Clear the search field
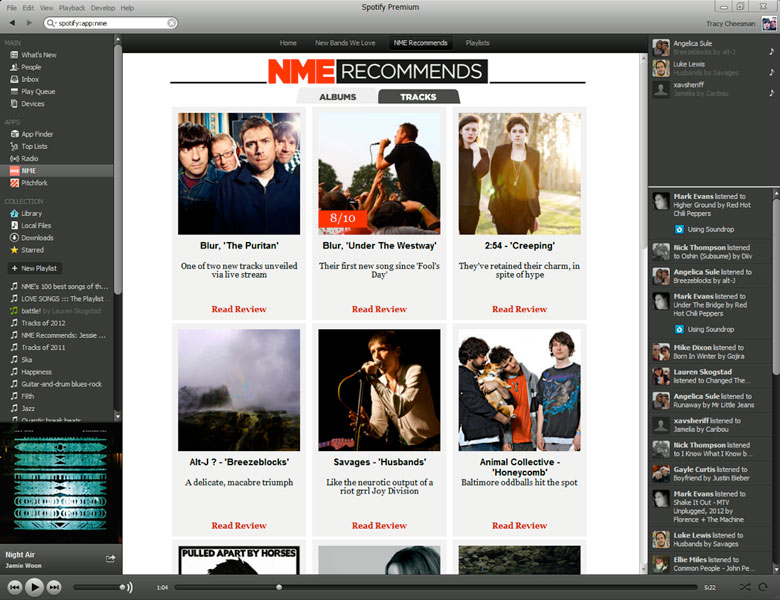Image resolution: width=780 pixels, height=600 pixels. [x=171, y=23]
